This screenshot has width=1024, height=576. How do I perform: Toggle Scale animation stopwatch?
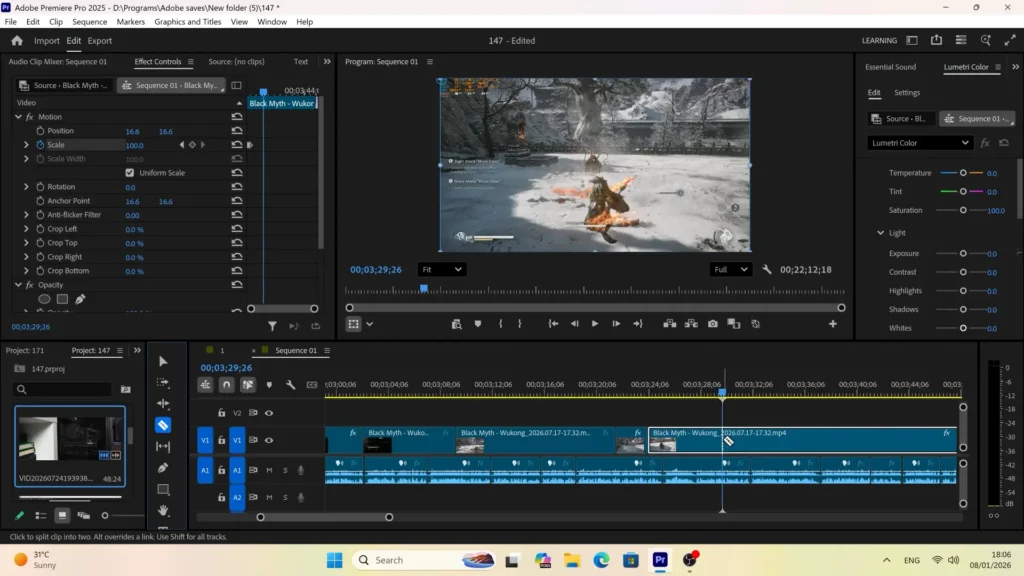40,145
